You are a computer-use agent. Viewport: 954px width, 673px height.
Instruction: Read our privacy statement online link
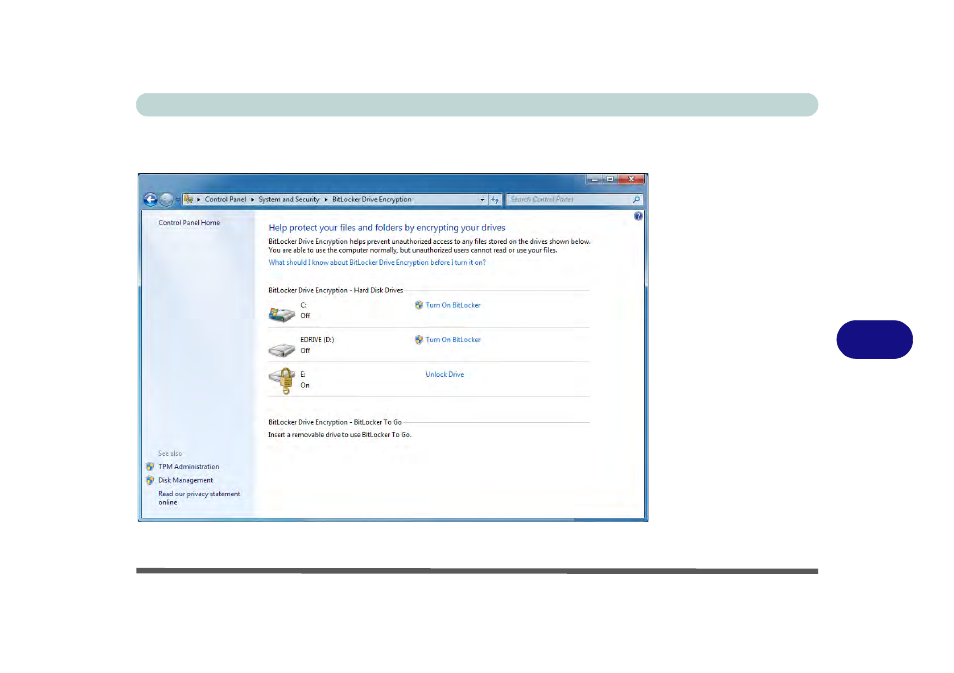199,498
